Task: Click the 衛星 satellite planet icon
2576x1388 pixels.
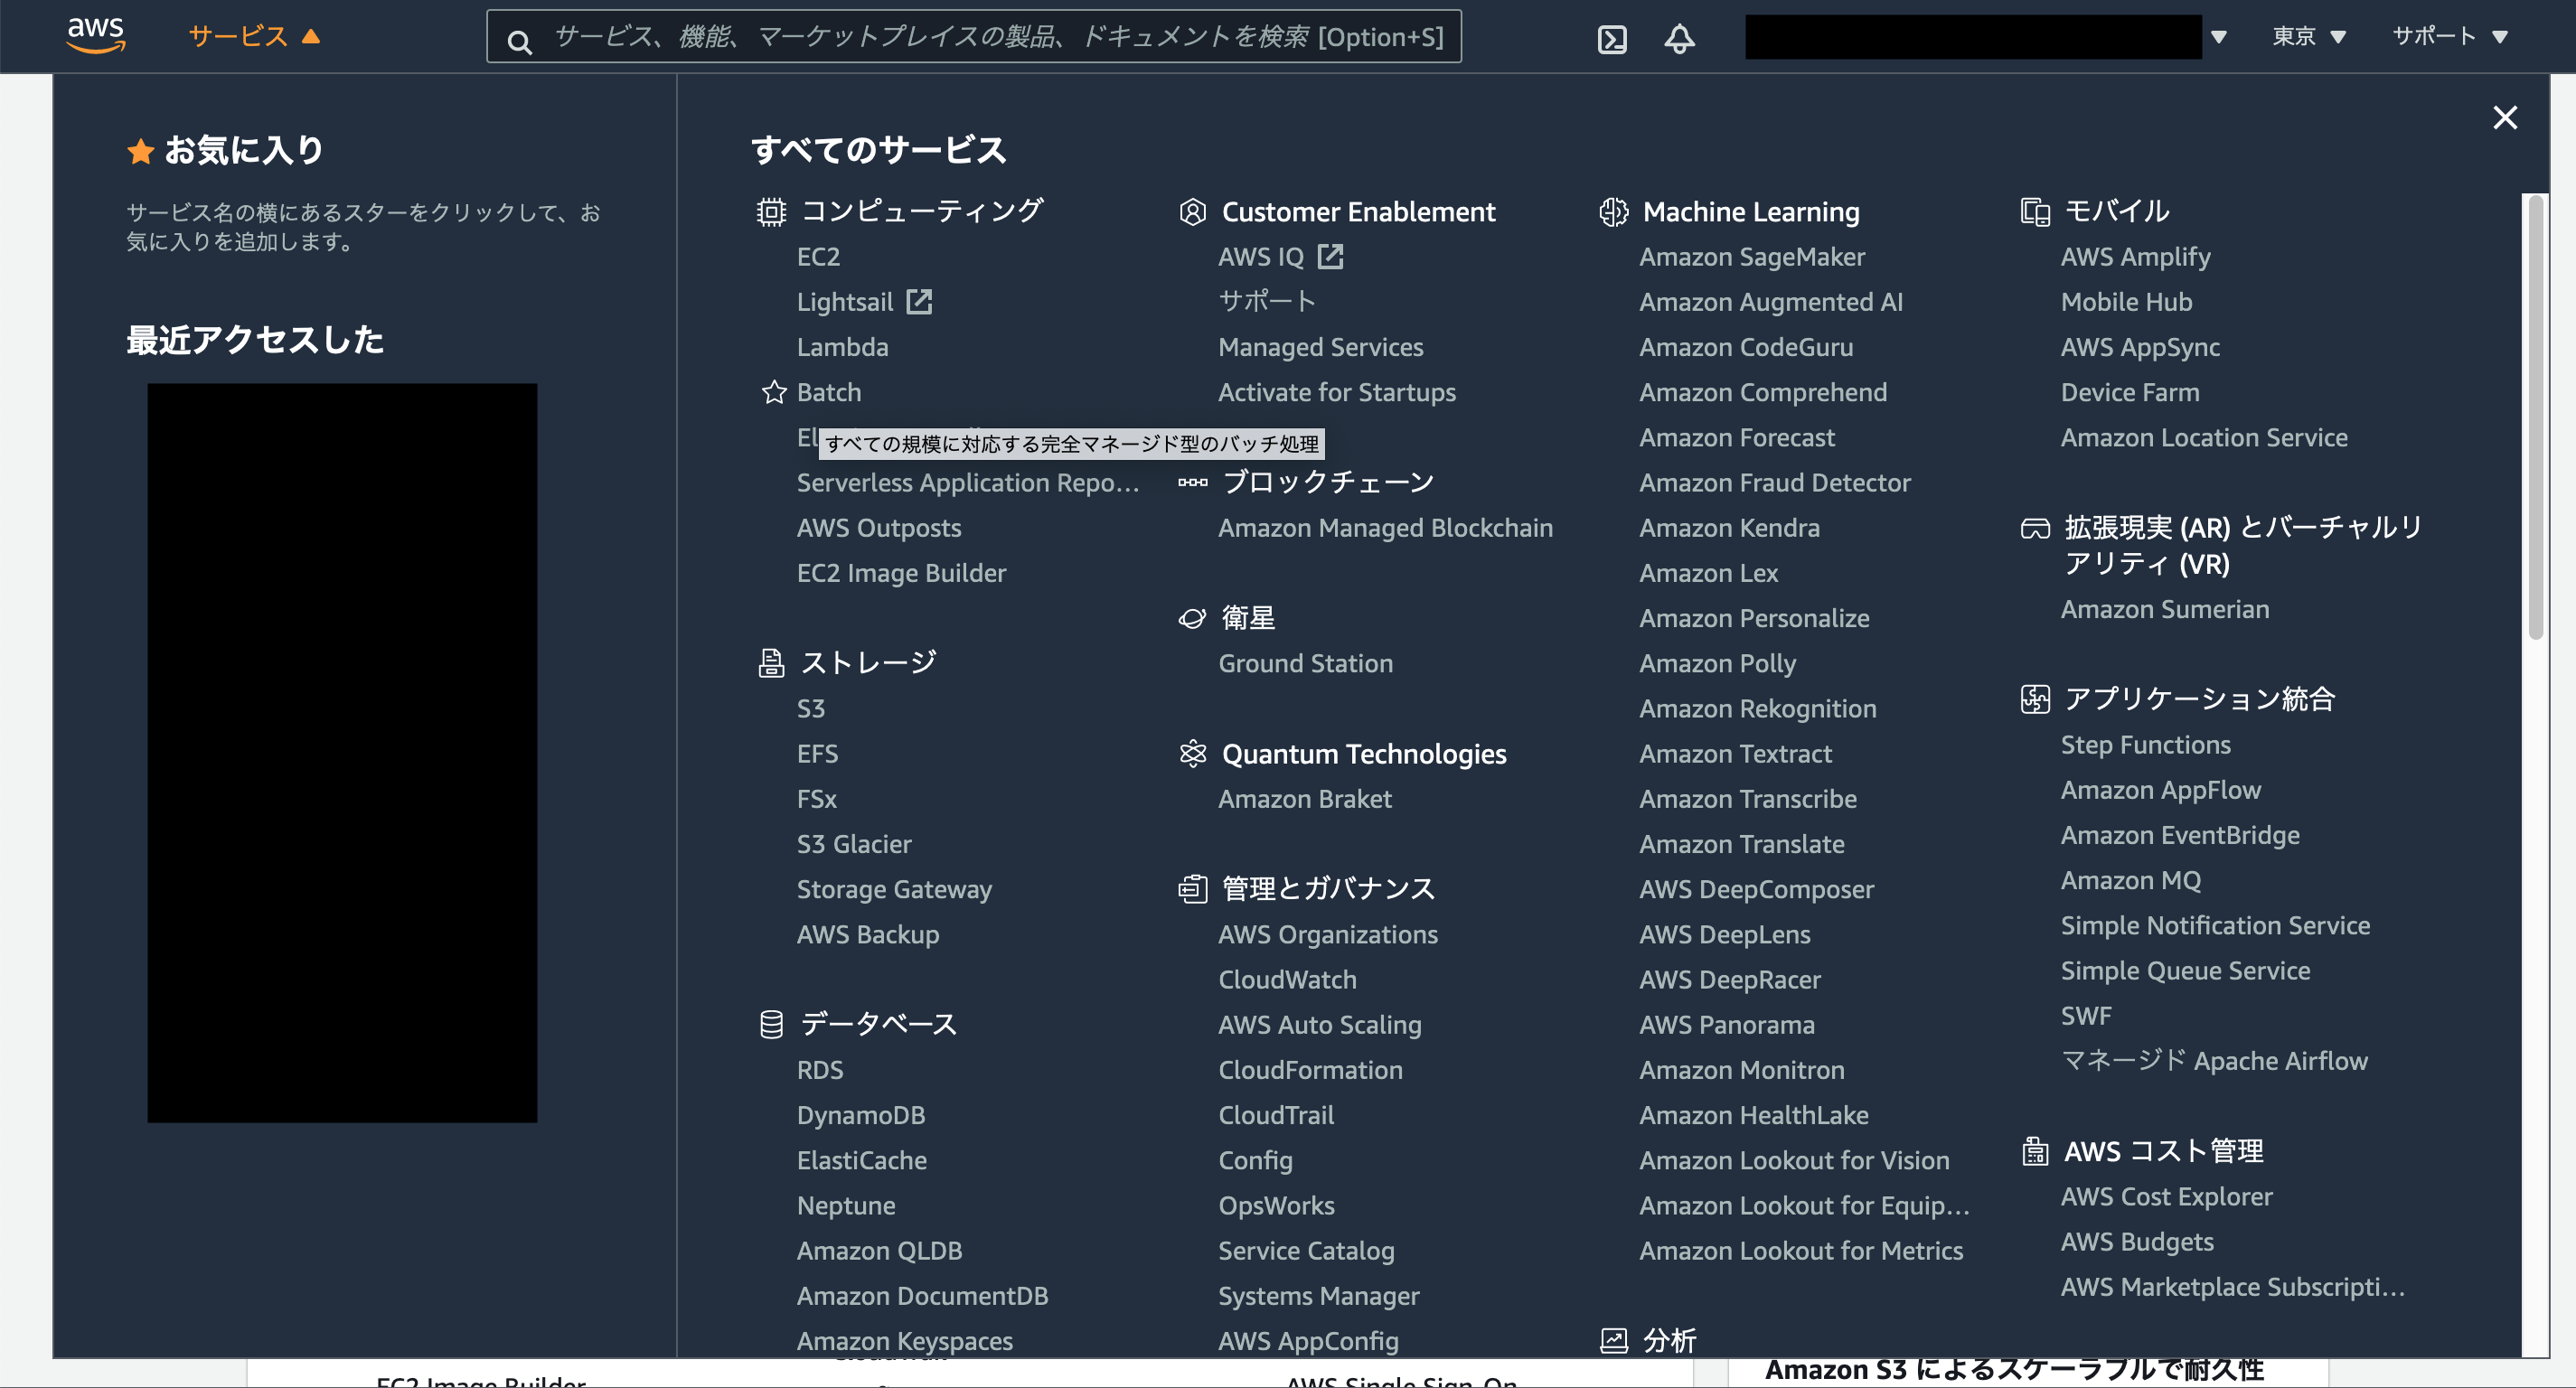Action: point(1192,618)
